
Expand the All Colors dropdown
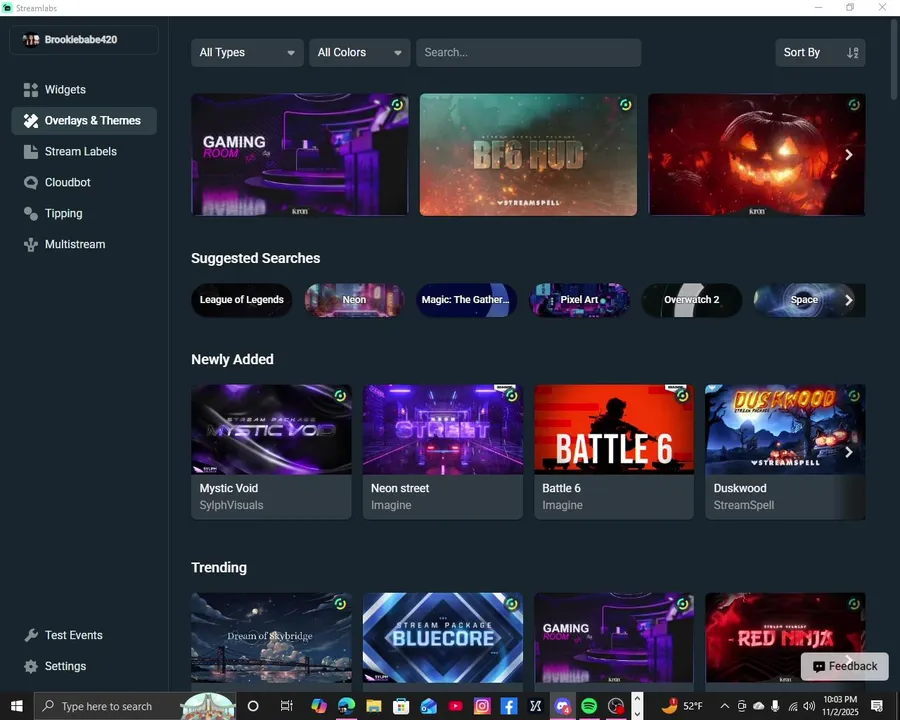click(x=359, y=53)
